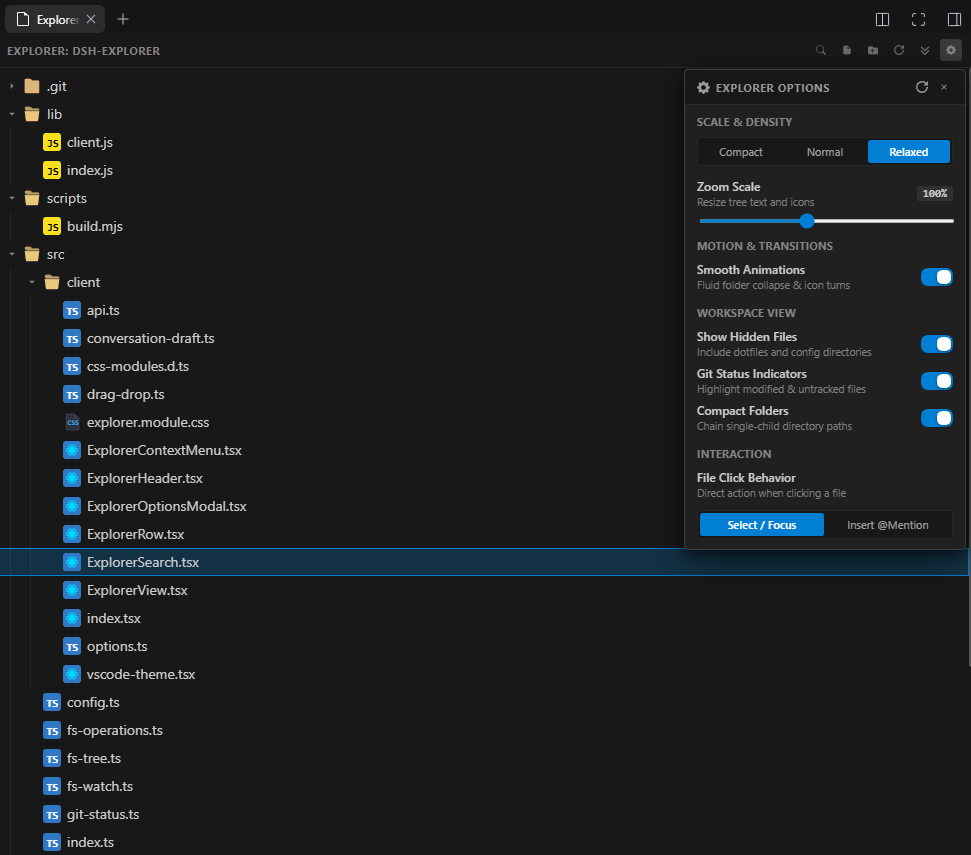Click the lib folder icon
971x855 pixels.
(32, 114)
